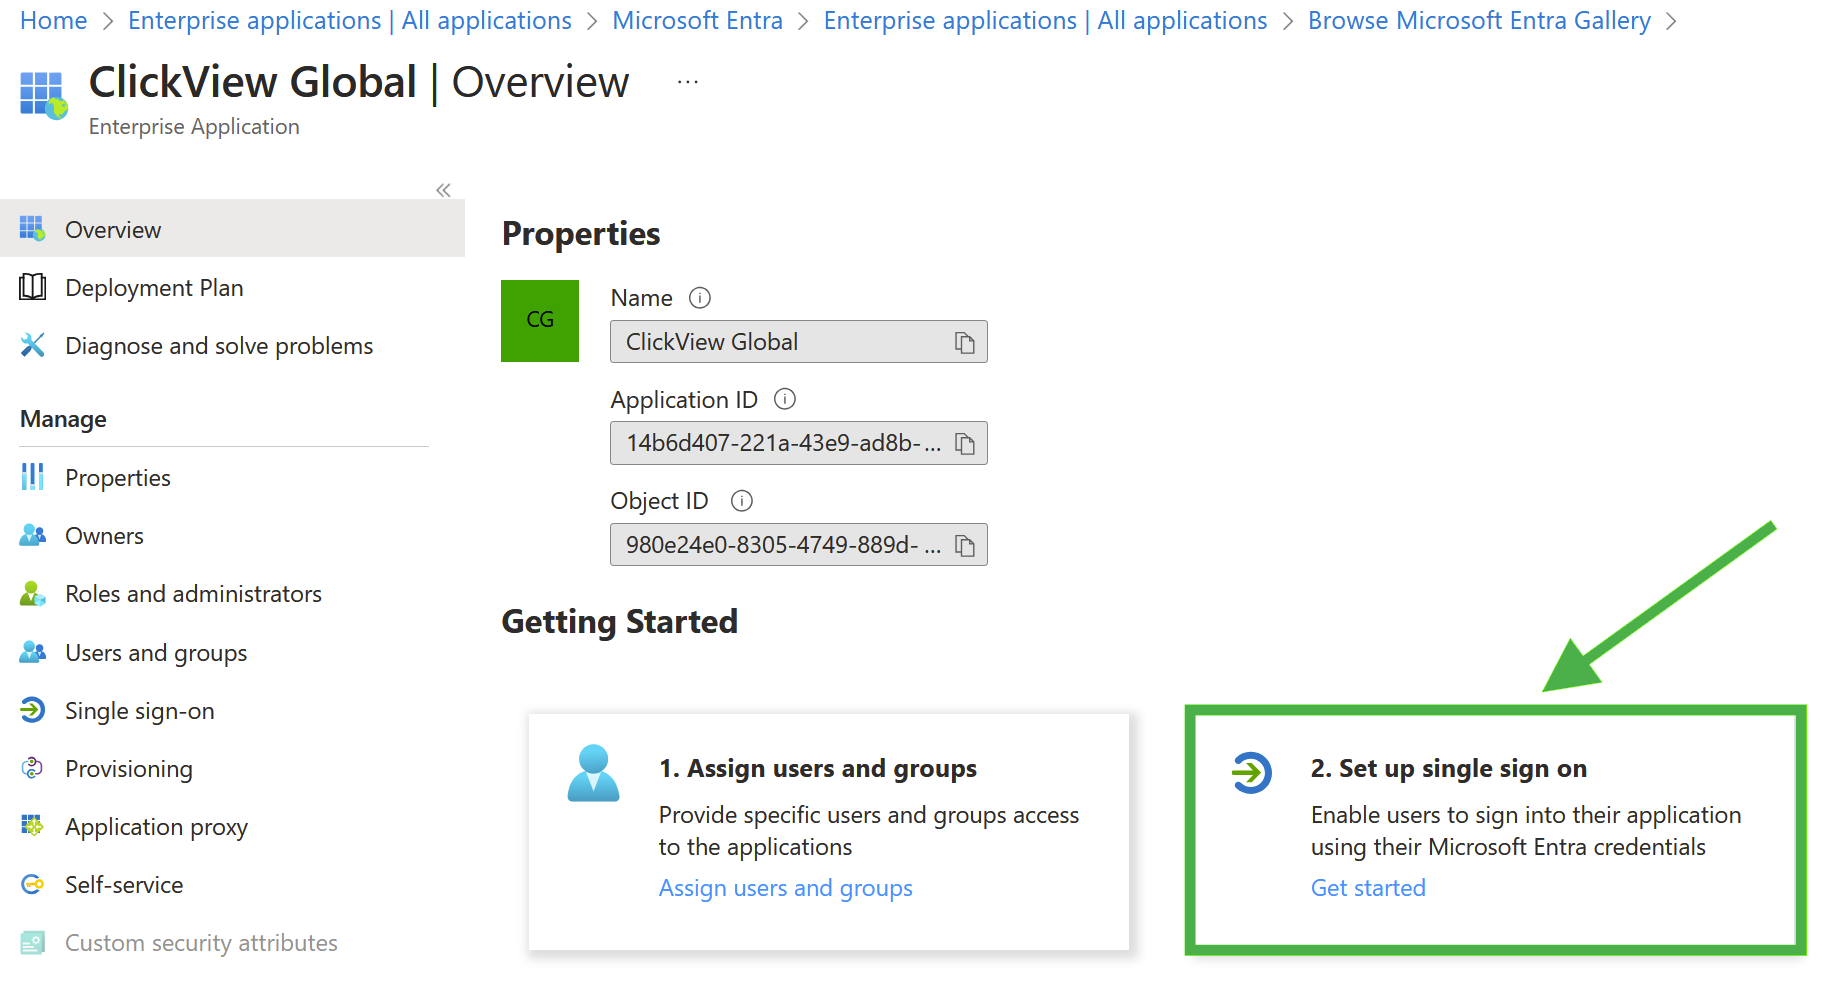Open the Overview menu item
Viewport: 1832px width, 991px height.
point(232,229)
